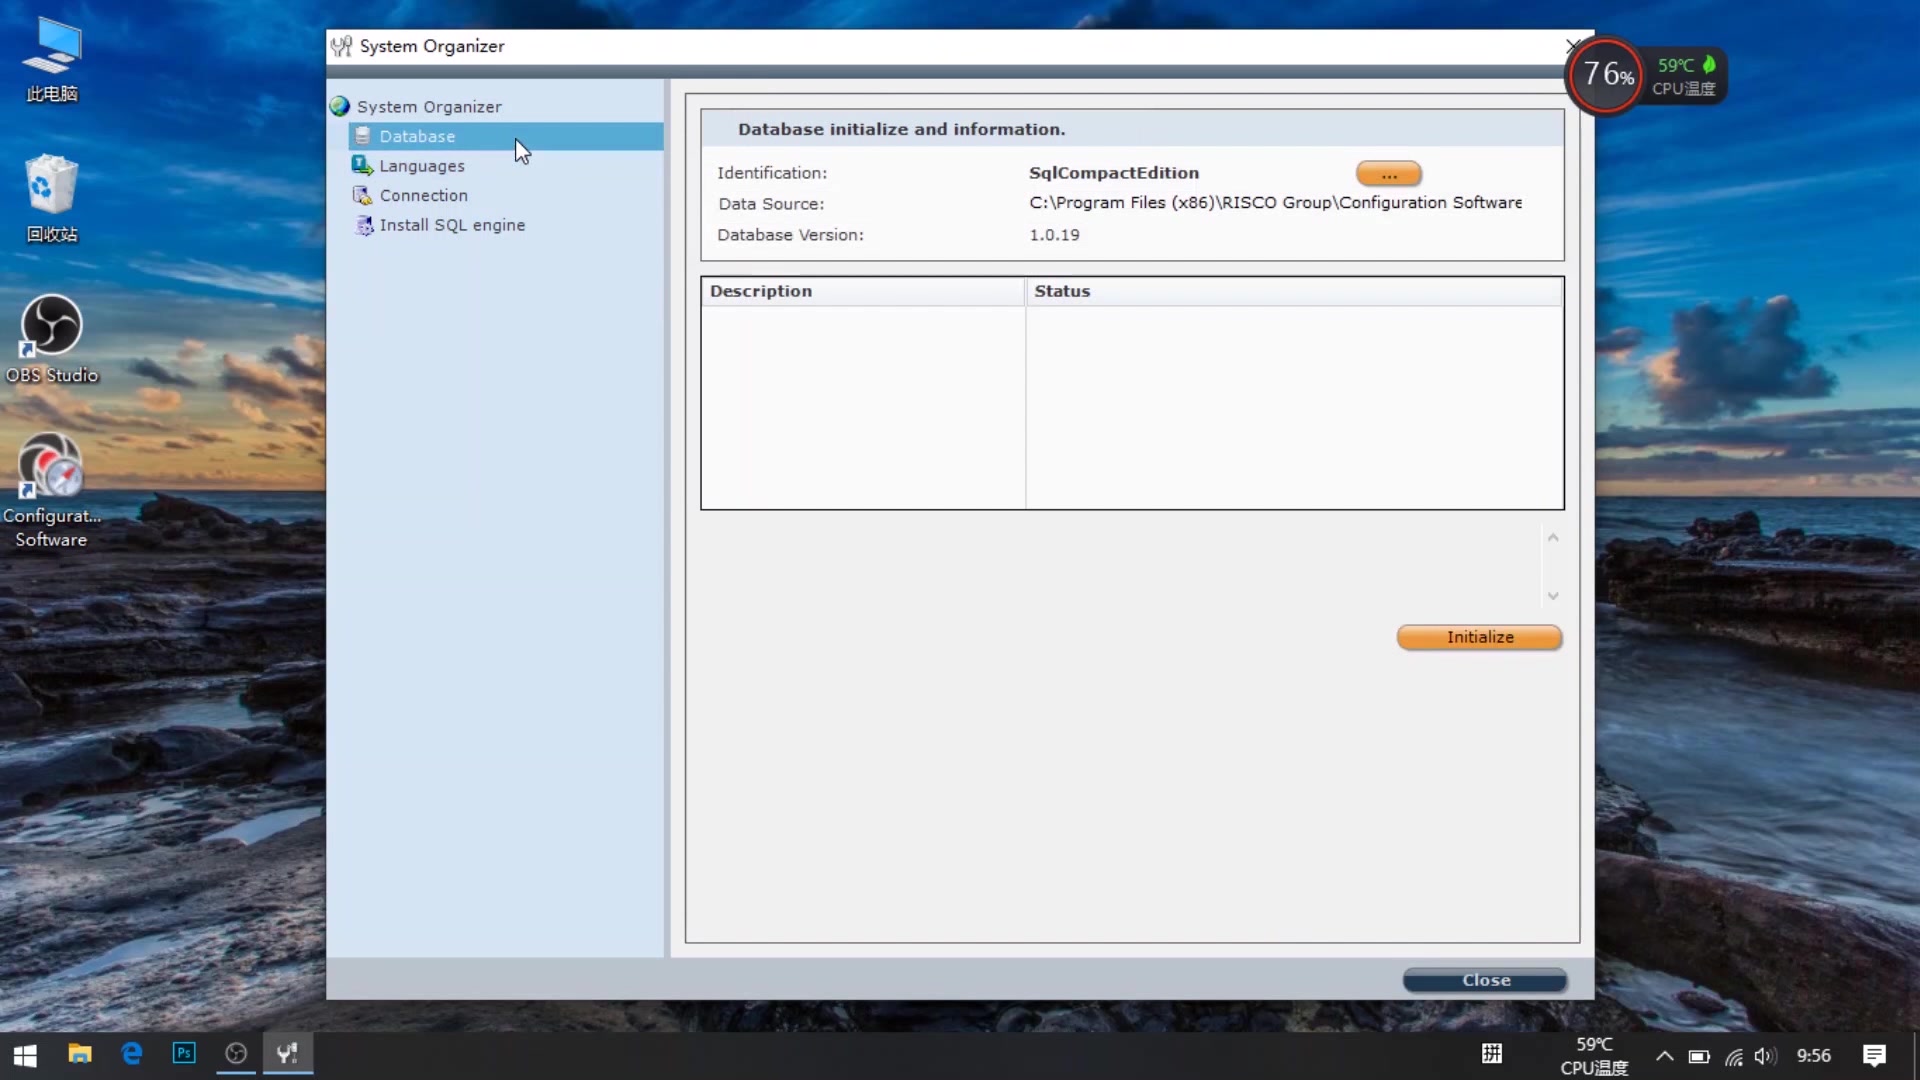Click the input method icon in tray

(1492, 1054)
